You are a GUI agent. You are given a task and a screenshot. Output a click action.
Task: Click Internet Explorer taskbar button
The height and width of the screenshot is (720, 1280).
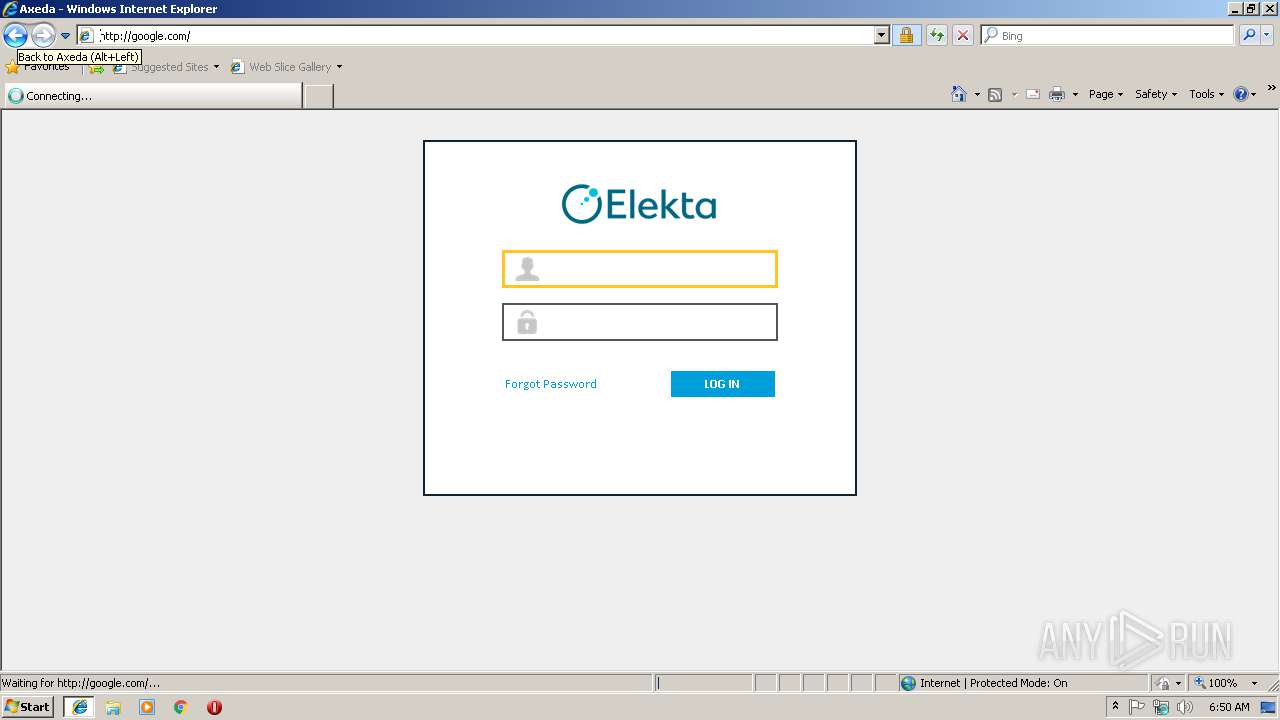pos(80,707)
